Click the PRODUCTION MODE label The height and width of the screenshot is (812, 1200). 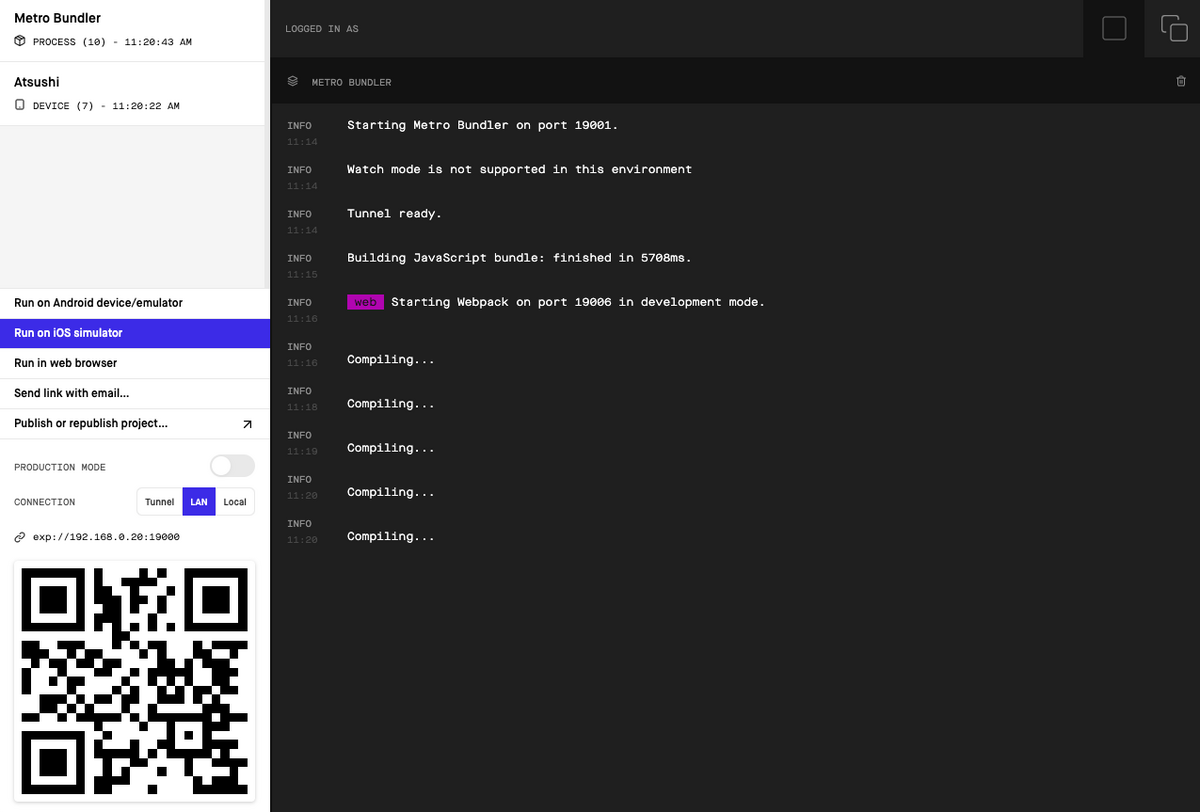coord(60,467)
